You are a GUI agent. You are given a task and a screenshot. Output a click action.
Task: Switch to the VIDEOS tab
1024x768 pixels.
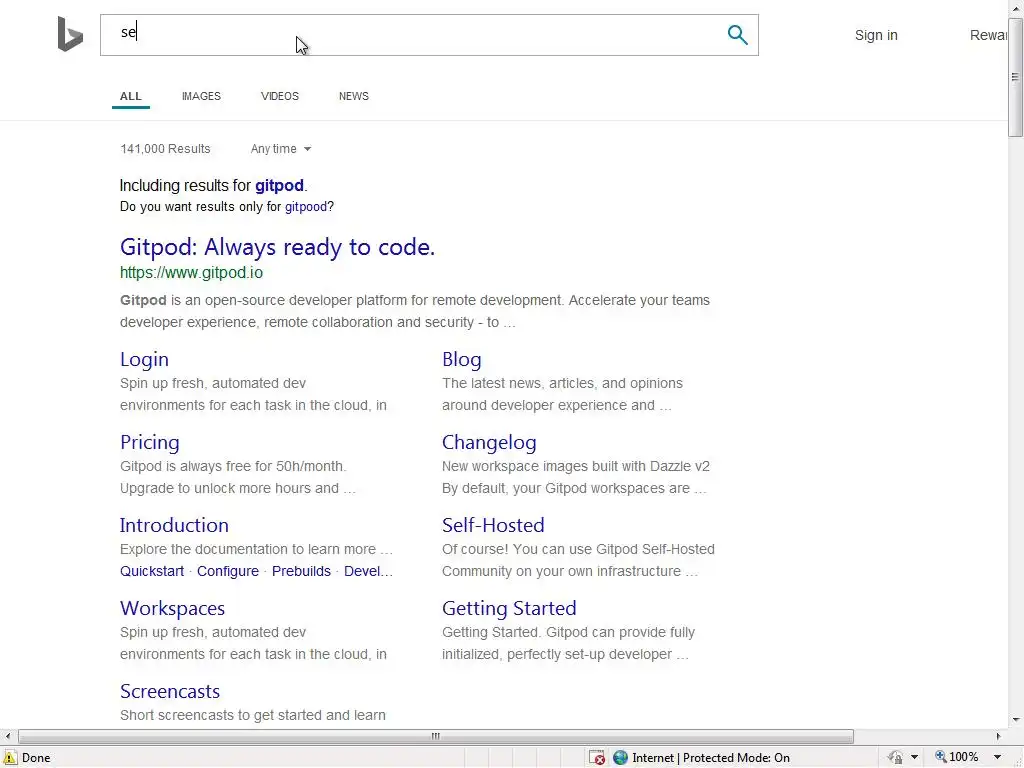point(280,96)
